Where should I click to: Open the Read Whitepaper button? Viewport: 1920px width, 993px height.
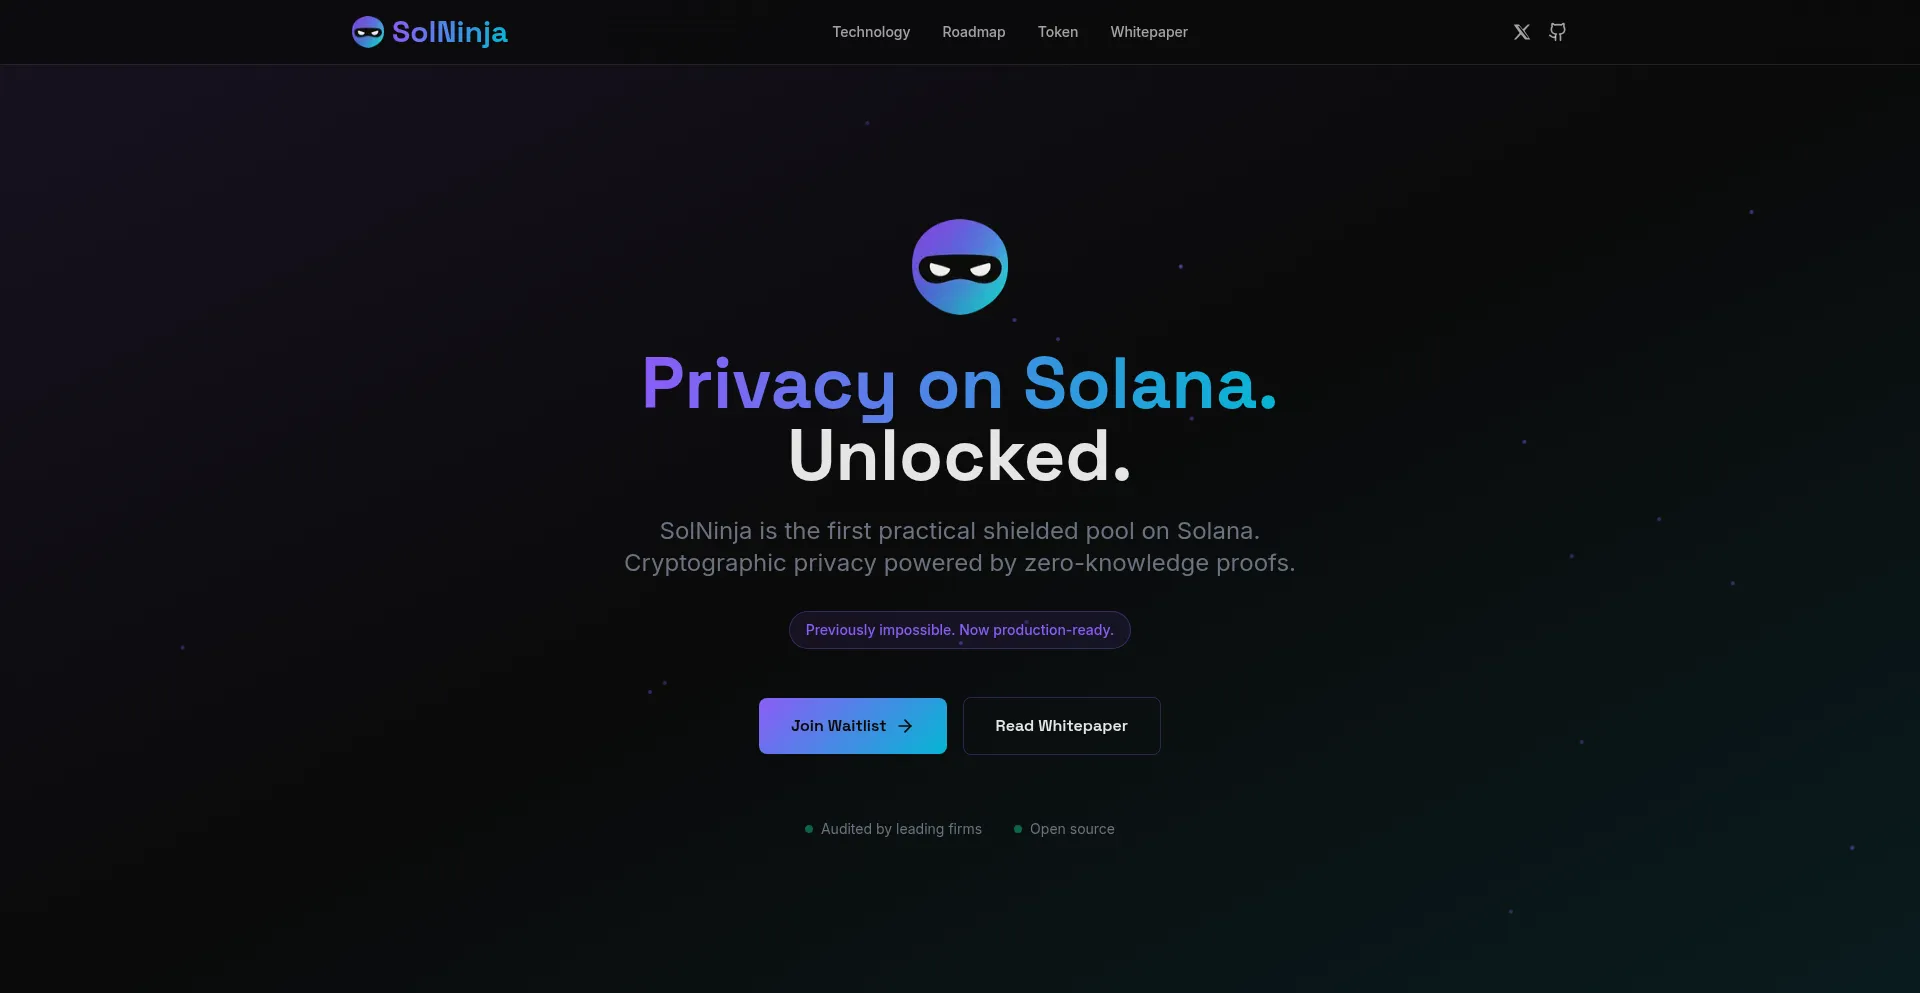(1062, 726)
